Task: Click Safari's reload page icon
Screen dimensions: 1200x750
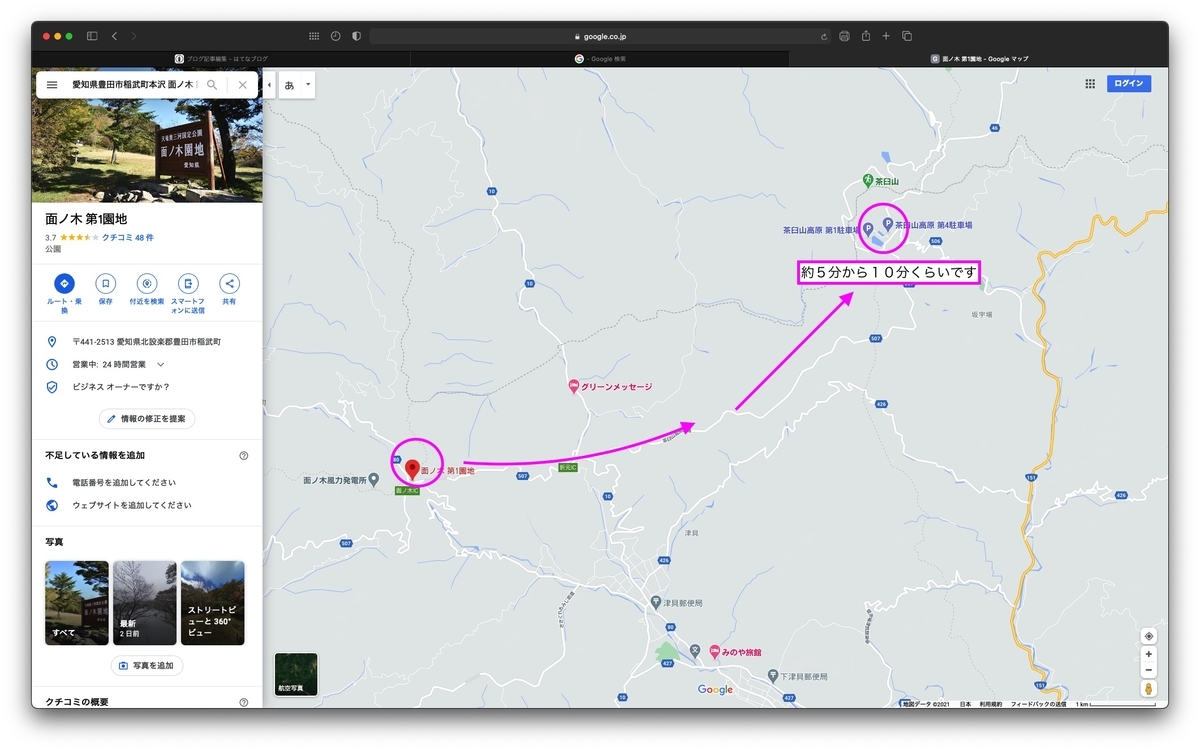Action: point(824,36)
